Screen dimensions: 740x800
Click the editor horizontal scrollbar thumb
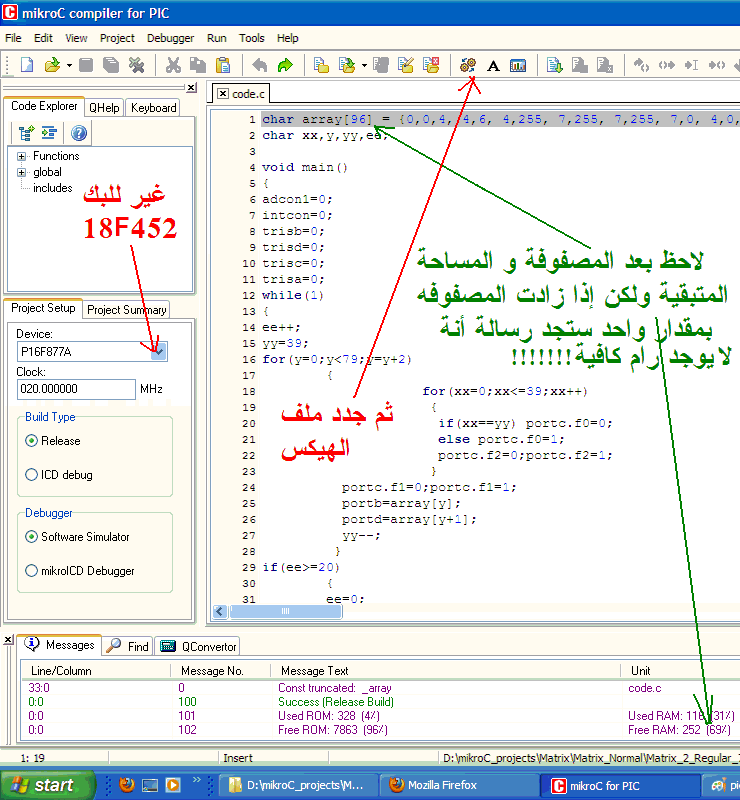point(286,611)
